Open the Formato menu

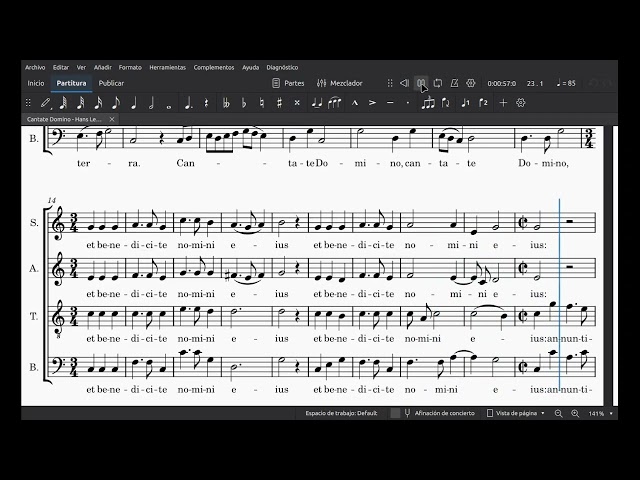click(130, 67)
